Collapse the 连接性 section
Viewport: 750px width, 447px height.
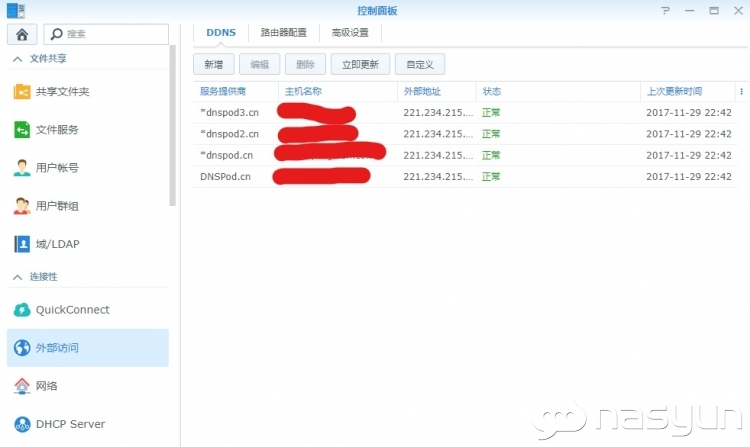(17, 277)
